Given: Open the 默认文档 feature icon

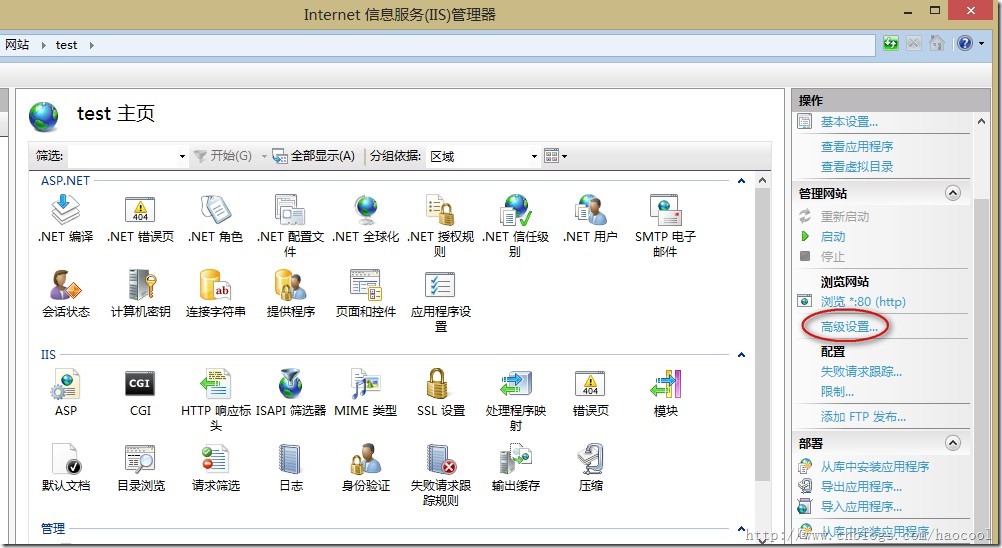Looking at the screenshot, I should coord(65,460).
